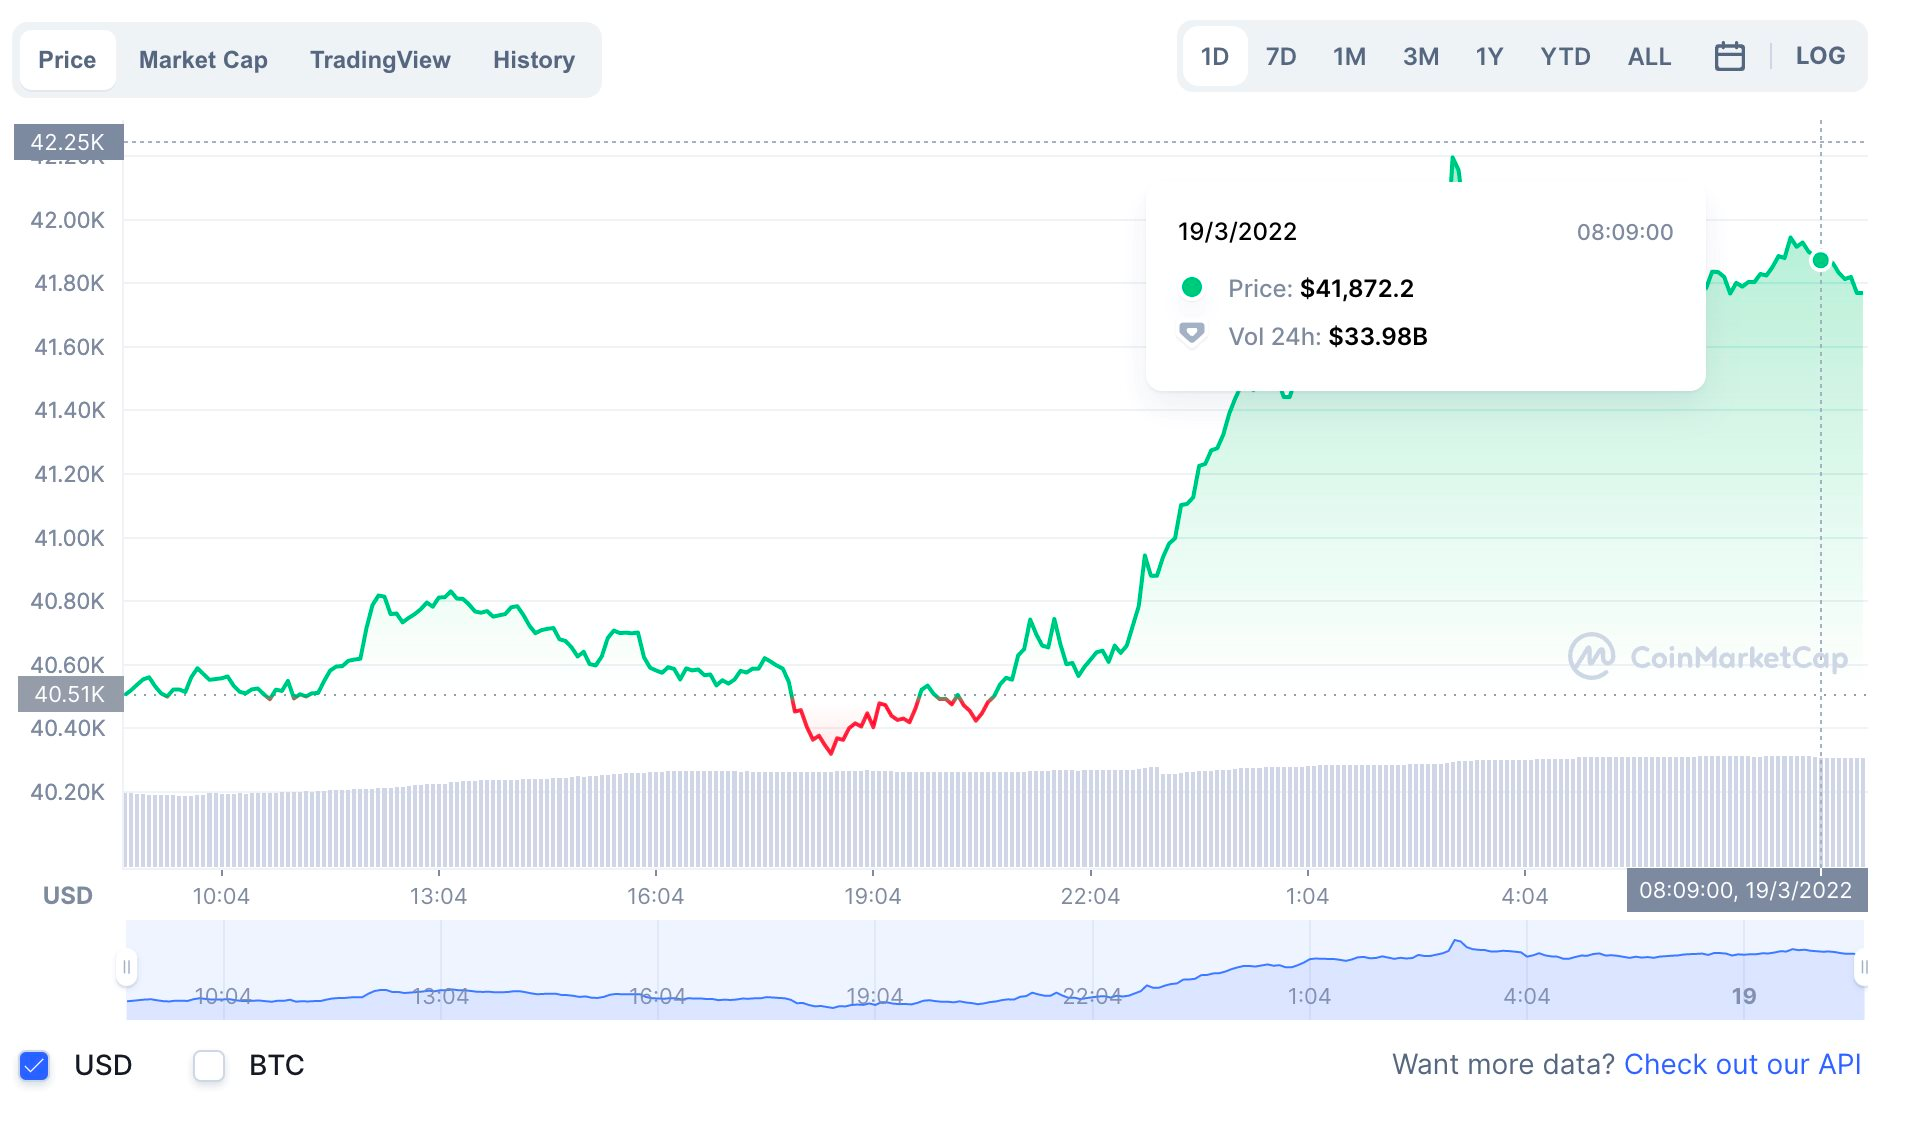The width and height of the screenshot is (1918, 1122).
Task: Select the 1D time range
Action: 1214,57
